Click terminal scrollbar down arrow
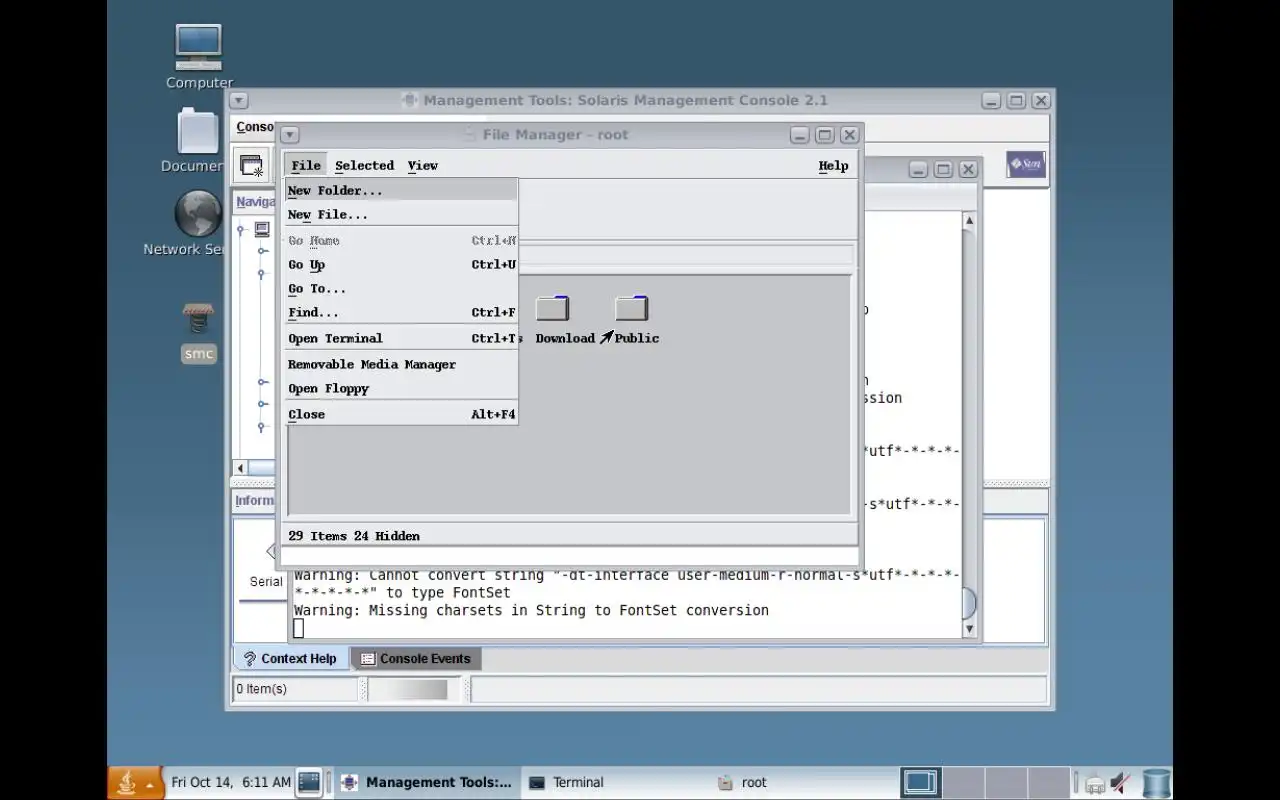 (968, 629)
